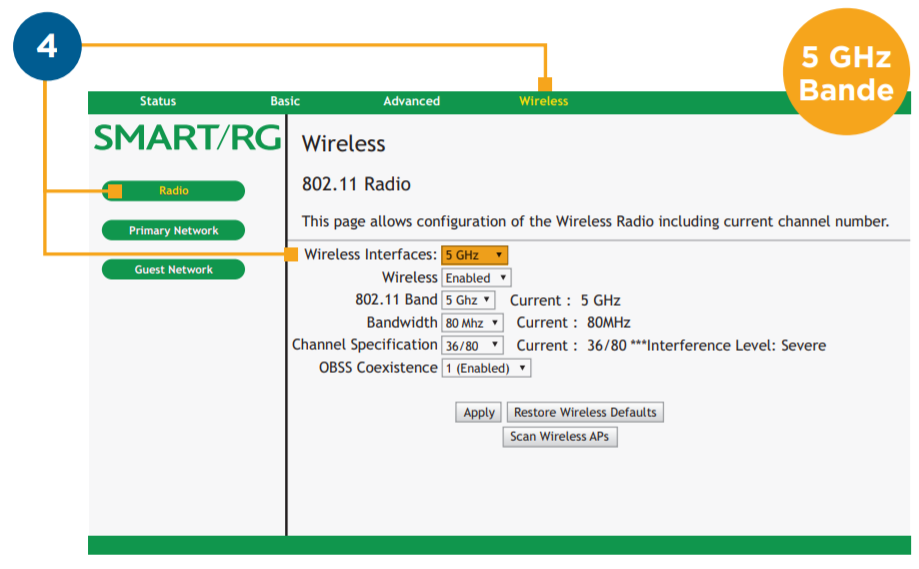The width and height of the screenshot is (919, 569).
Task: Open the Advanced tab
Action: point(411,101)
